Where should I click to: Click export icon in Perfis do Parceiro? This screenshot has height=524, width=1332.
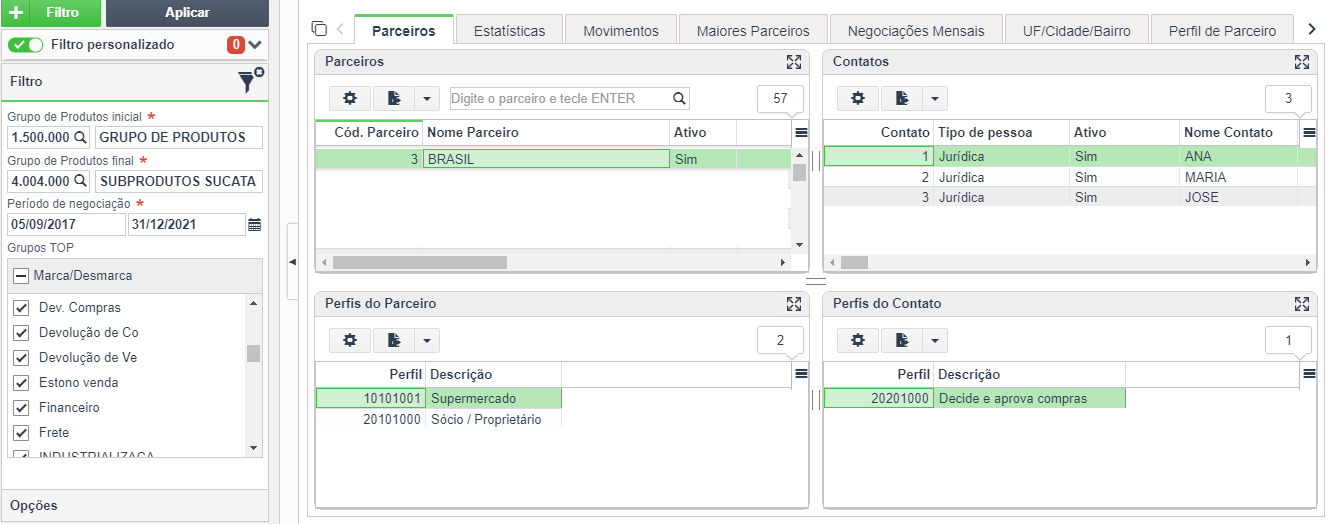(394, 340)
